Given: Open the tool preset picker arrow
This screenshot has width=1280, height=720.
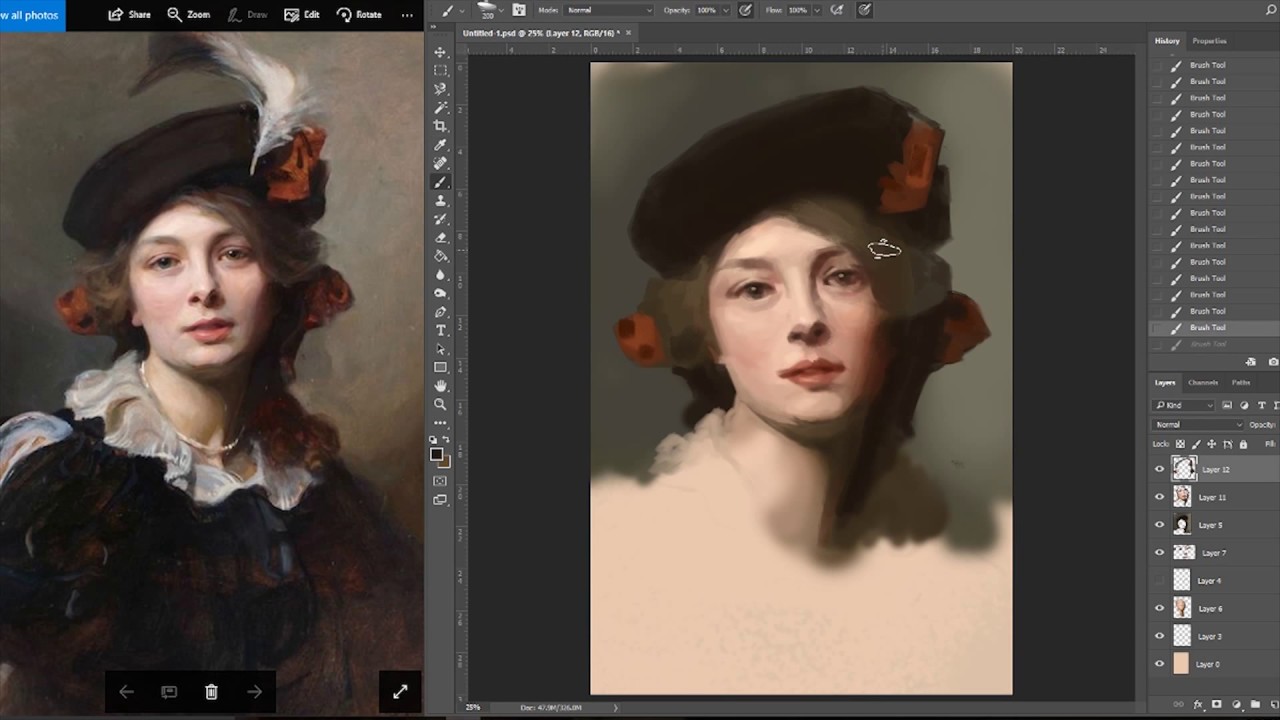Looking at the screenshot, I should (463, 10).
